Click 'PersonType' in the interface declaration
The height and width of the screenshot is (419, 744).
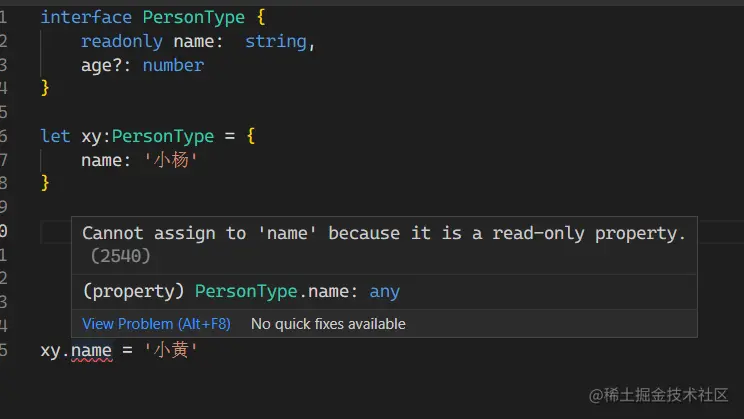tap(194, 18)
